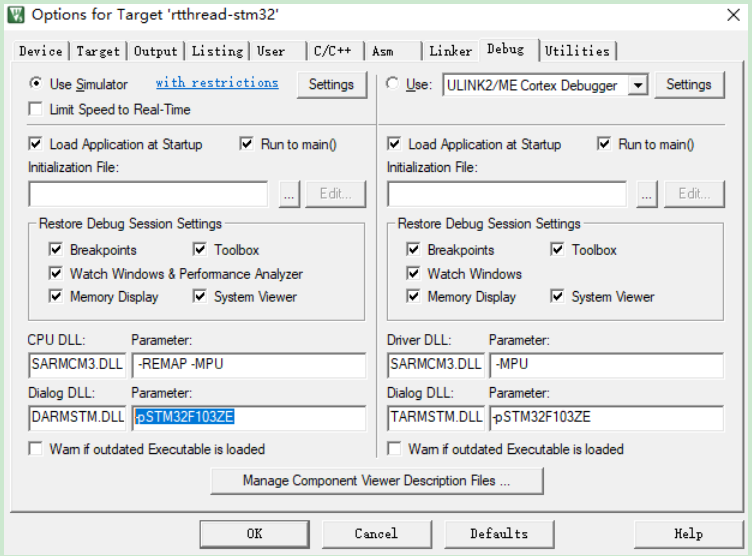Open Manage Component Viewer Description Files
This screenshot has width=752, height=556.
(377, 481)
